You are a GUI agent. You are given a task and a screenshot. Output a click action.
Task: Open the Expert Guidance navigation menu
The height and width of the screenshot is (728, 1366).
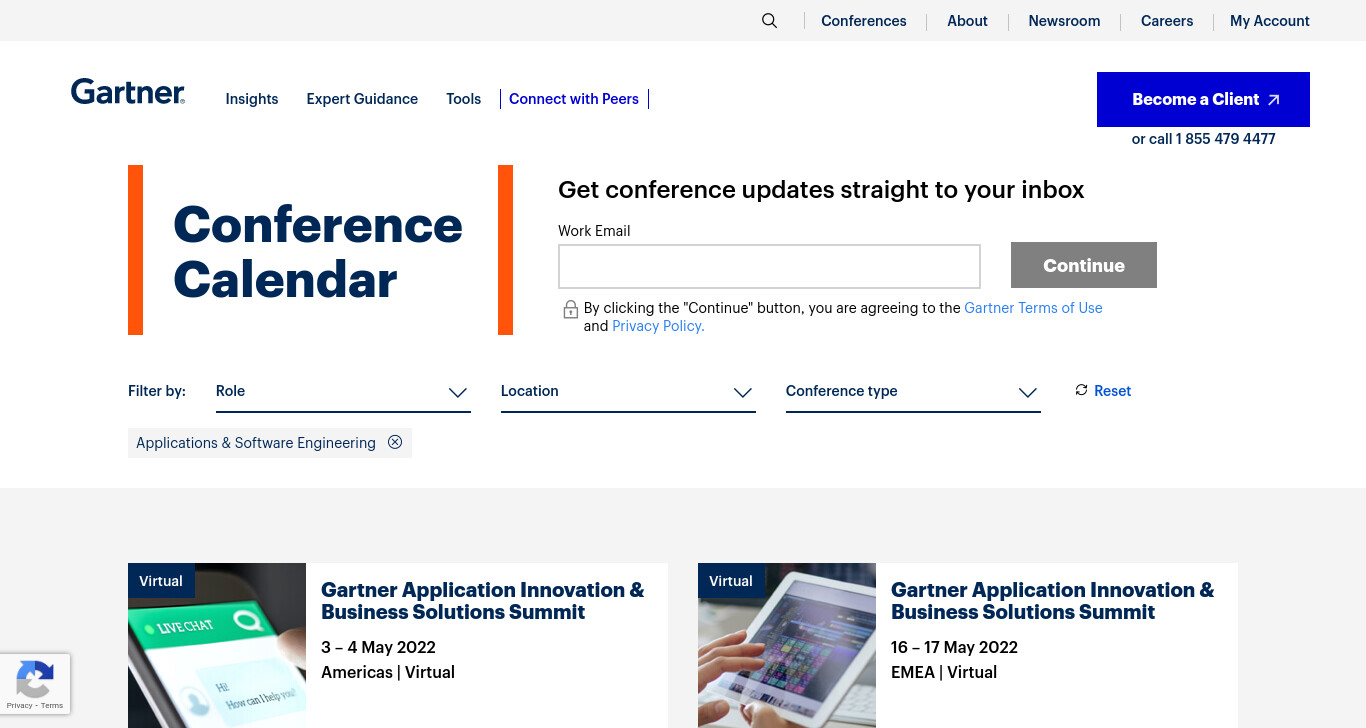point(362,99)
